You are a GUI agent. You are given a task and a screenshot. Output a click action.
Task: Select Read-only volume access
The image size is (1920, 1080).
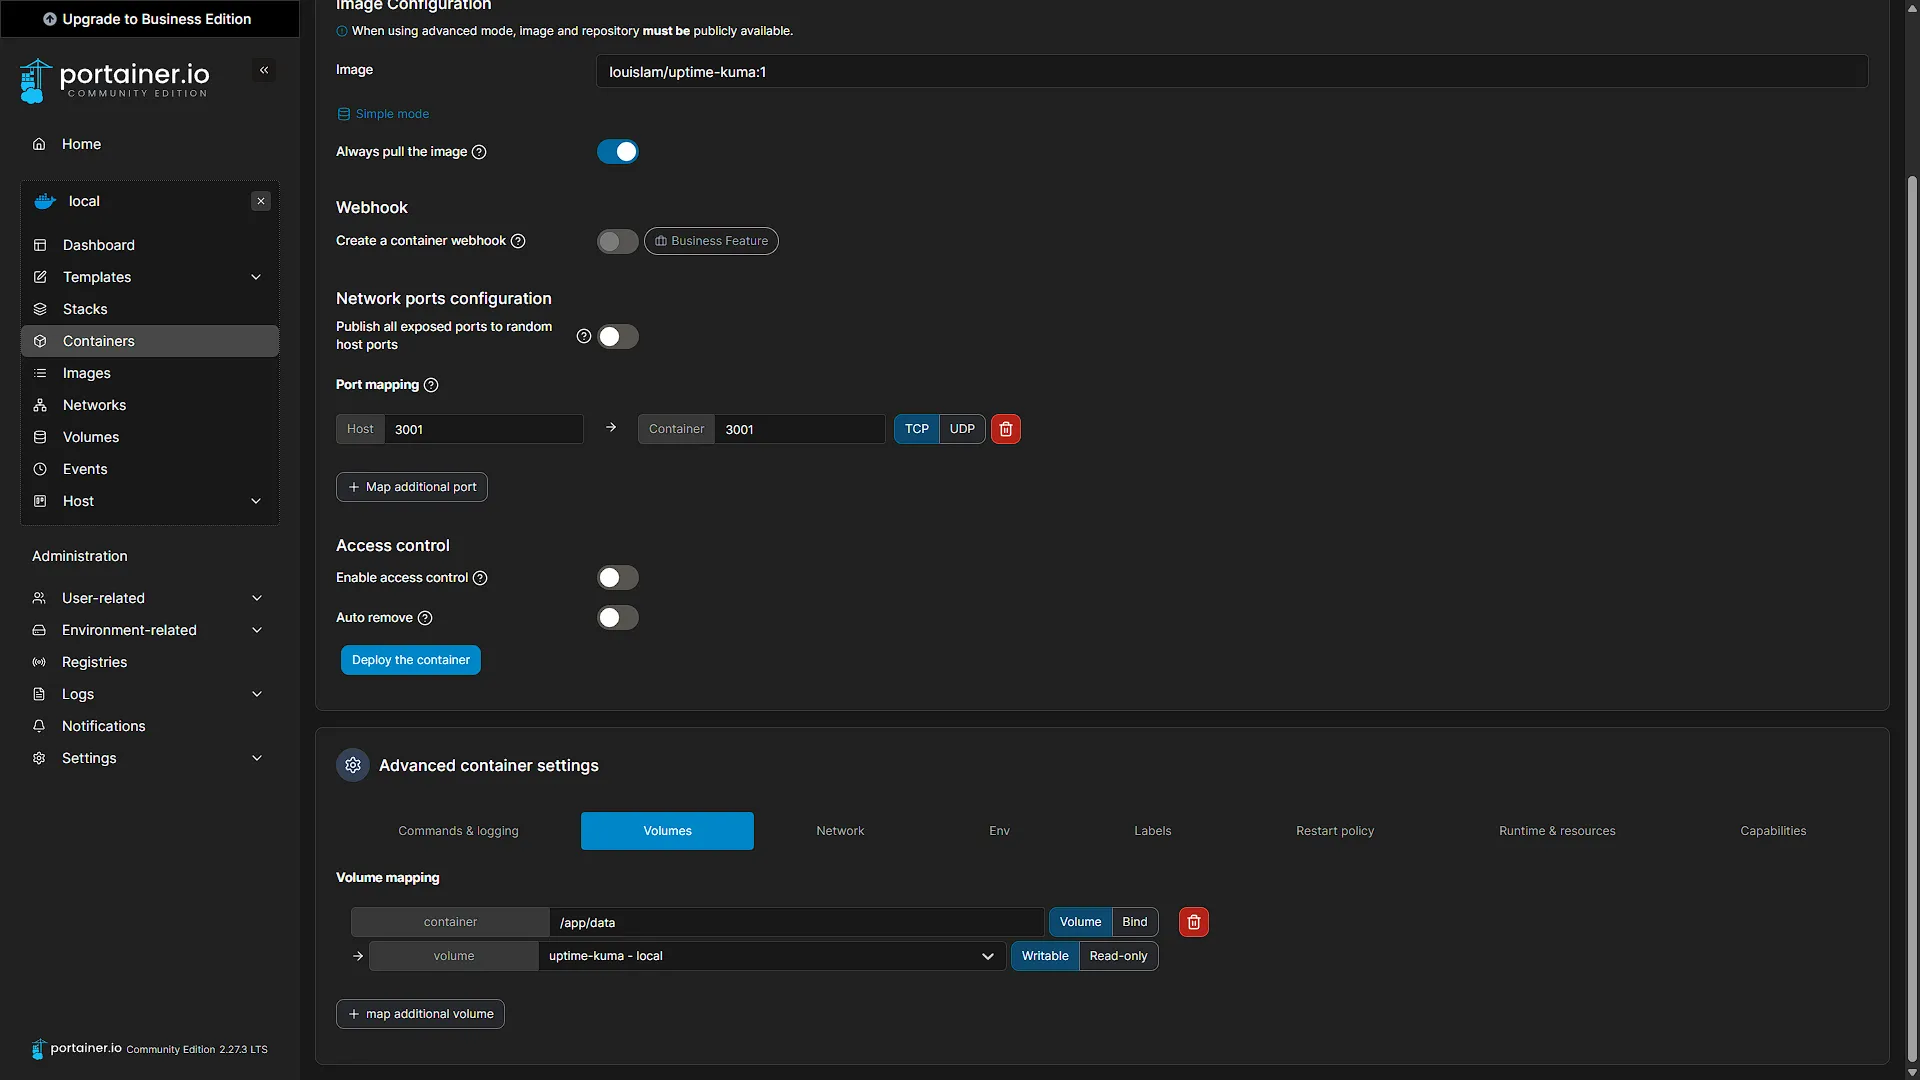point(1118,956)
